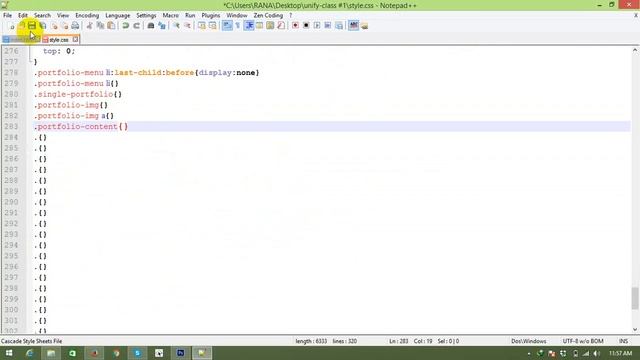Click the scroll down arrow of the editor

[635, 329]
